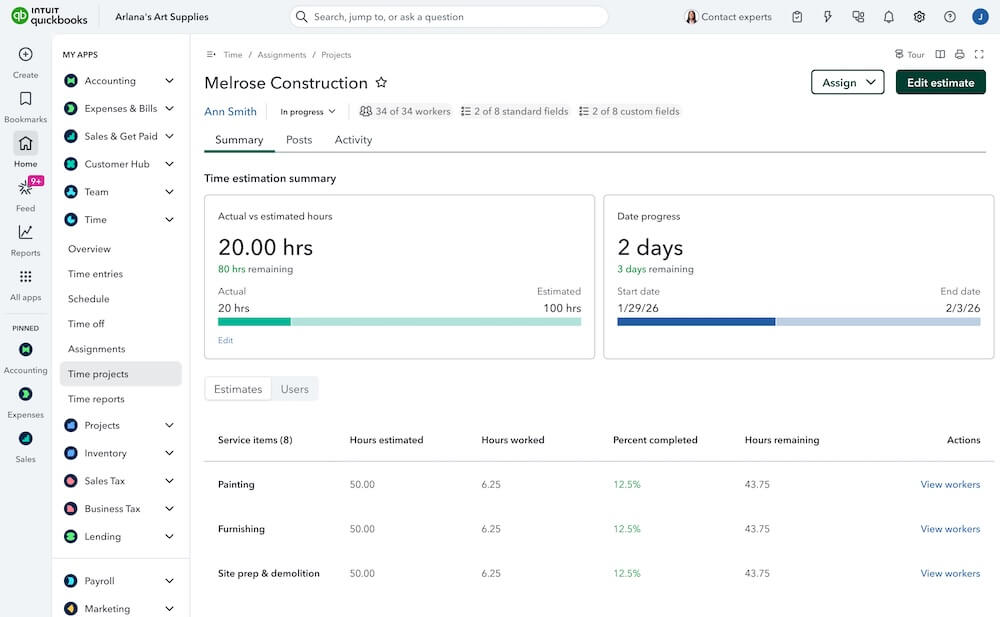Expand the Inventory menu chevron

pos(170,454)
